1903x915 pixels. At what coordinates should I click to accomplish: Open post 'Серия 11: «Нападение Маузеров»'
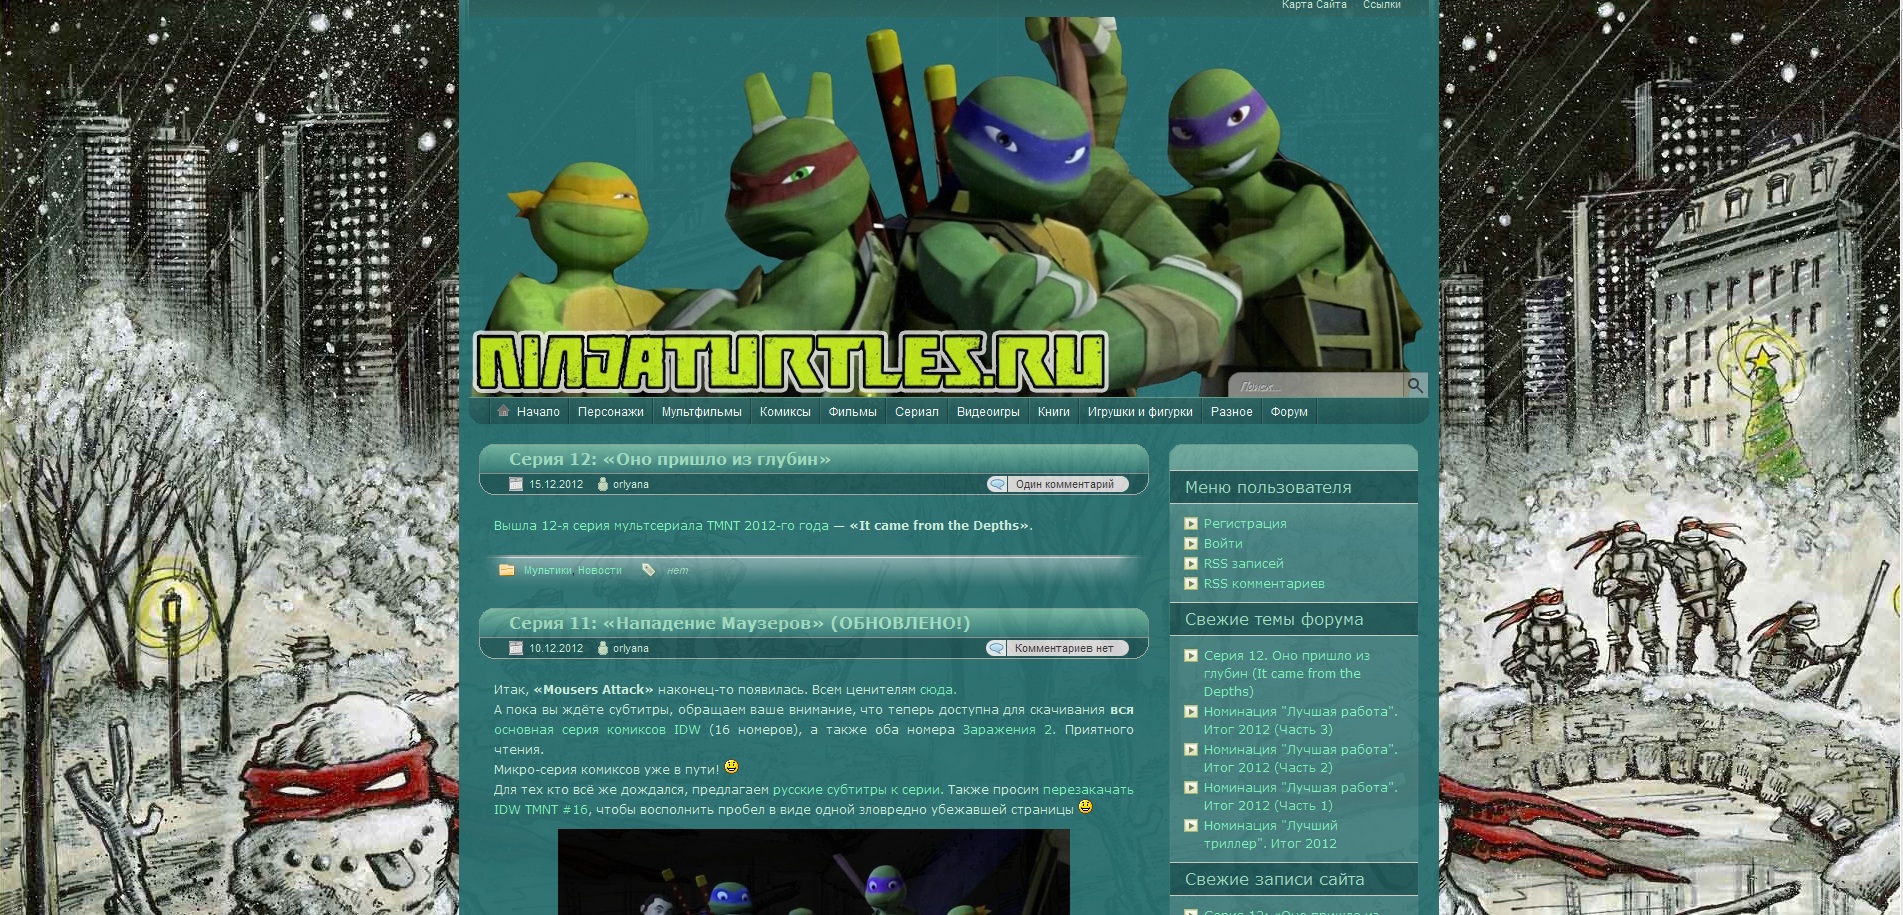[739, 623]
